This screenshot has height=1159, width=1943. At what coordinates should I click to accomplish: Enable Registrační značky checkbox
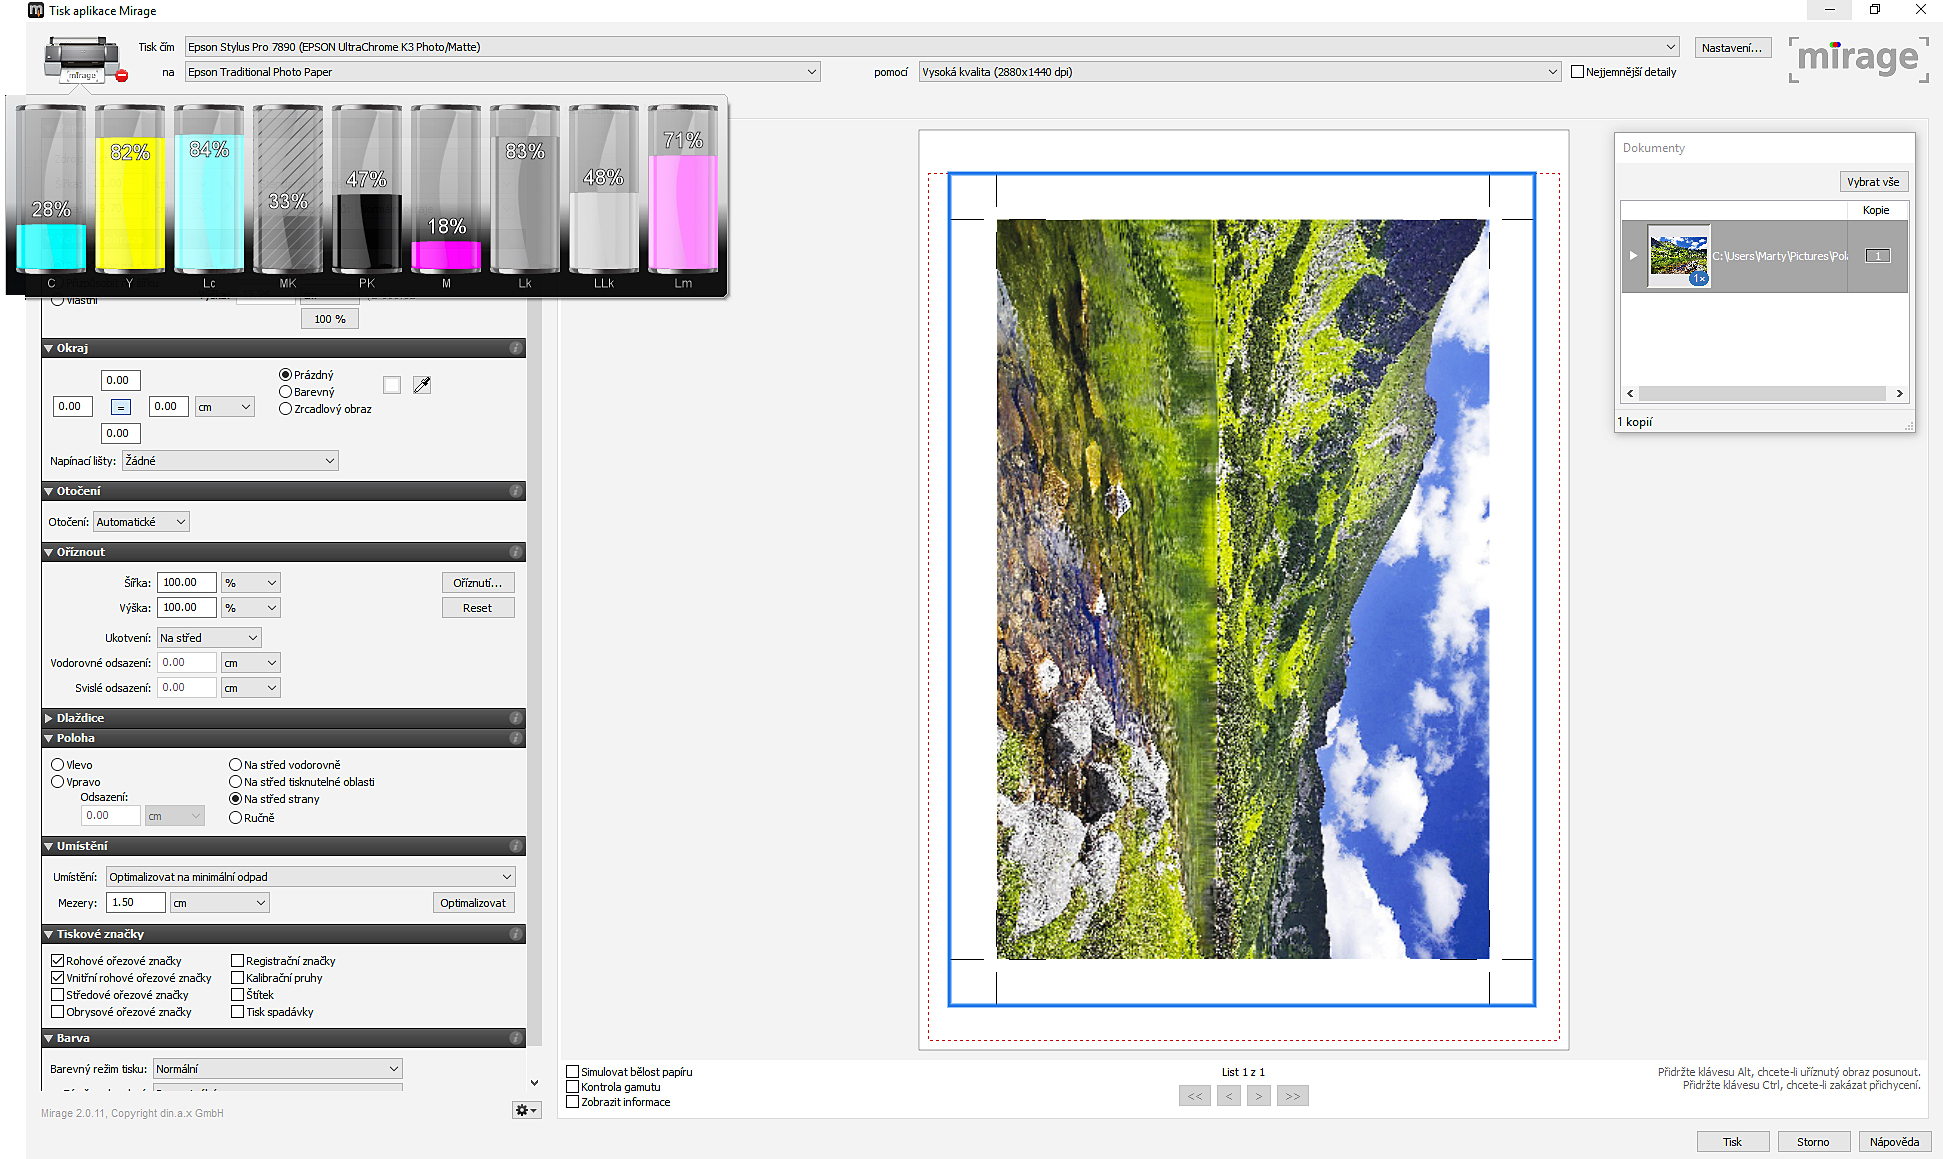pos(238,961)
